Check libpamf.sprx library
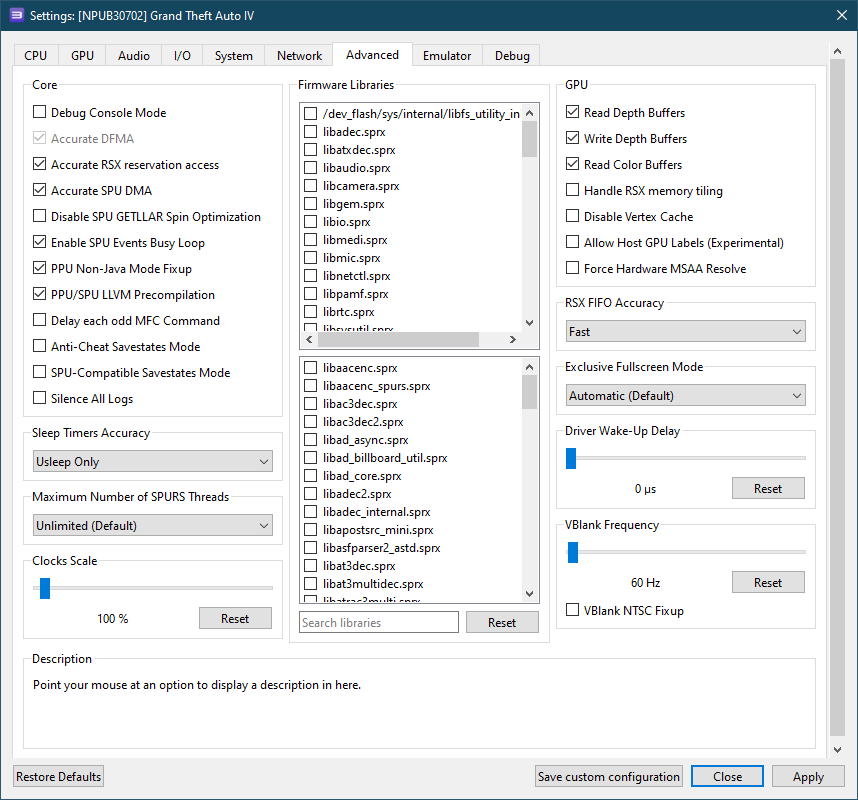 point(310,293)
